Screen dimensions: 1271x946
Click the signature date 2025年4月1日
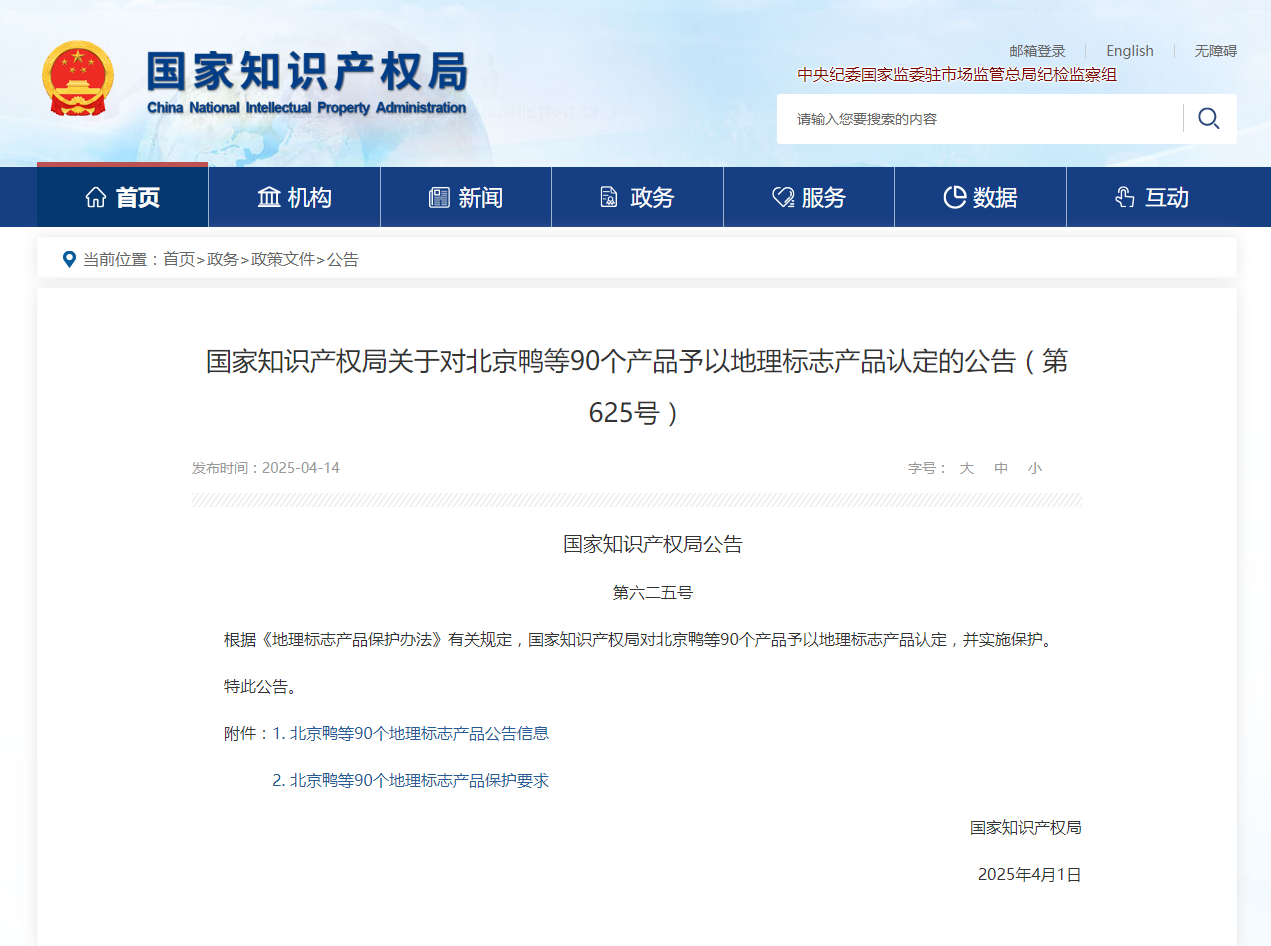tap(1030, 874)
